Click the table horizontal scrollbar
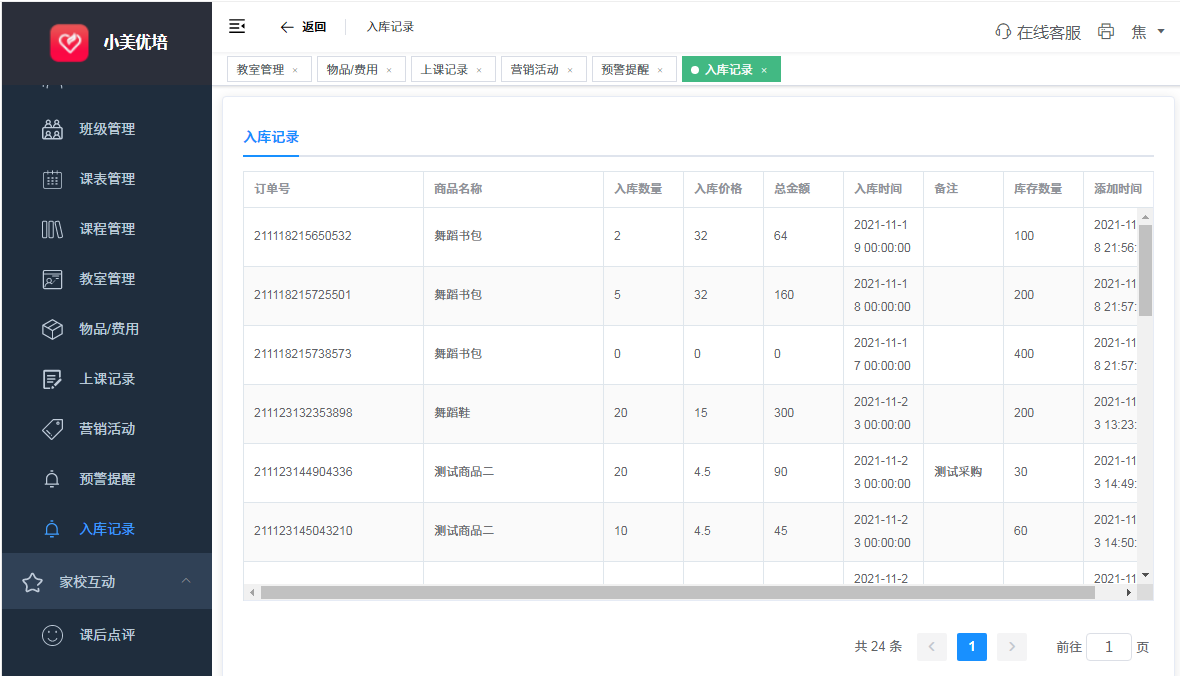This screenshot has height=676, width=1180. [677, 592]
